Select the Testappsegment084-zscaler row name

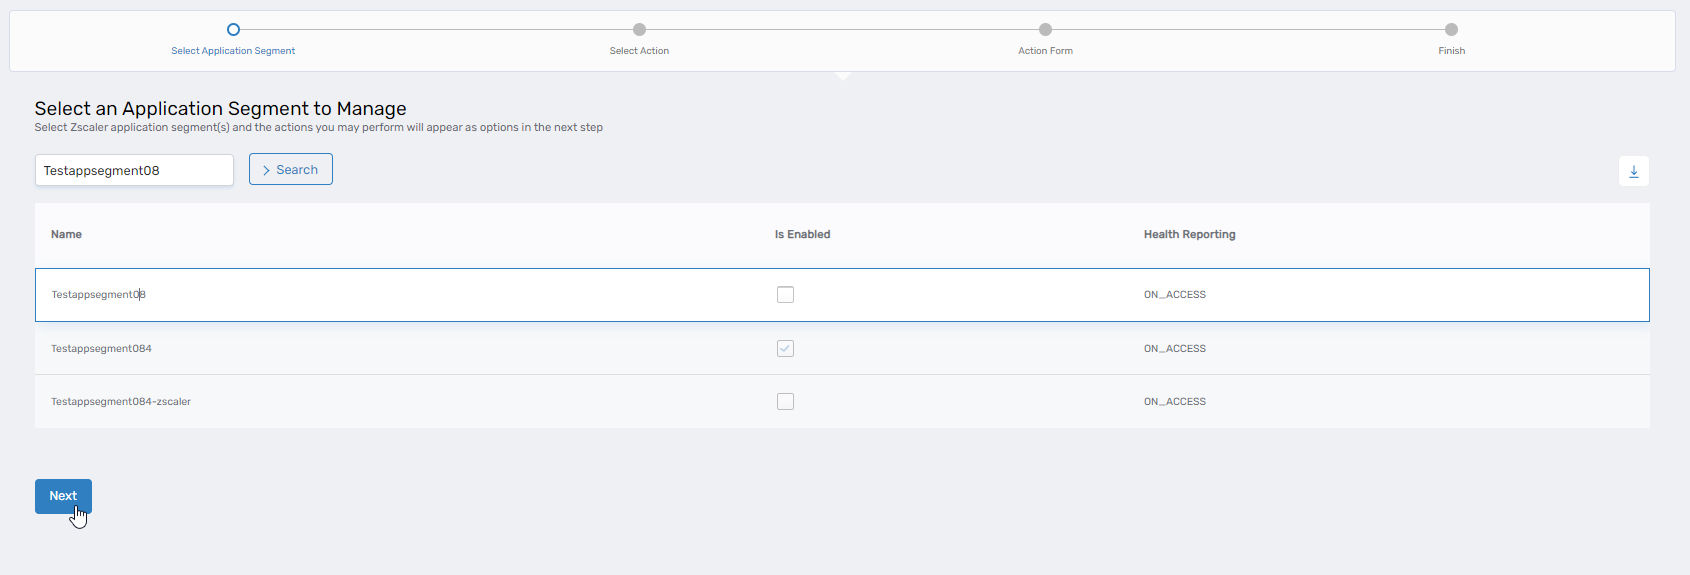(121, 402)
